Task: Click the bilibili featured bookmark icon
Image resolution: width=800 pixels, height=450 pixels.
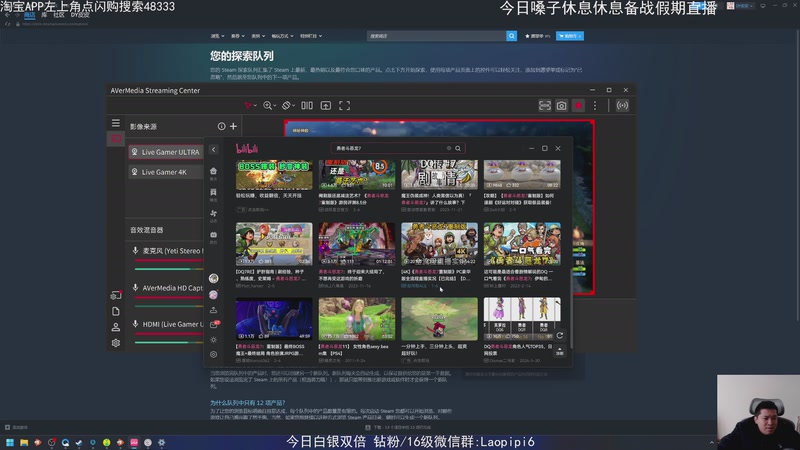Action: (213, 192)
